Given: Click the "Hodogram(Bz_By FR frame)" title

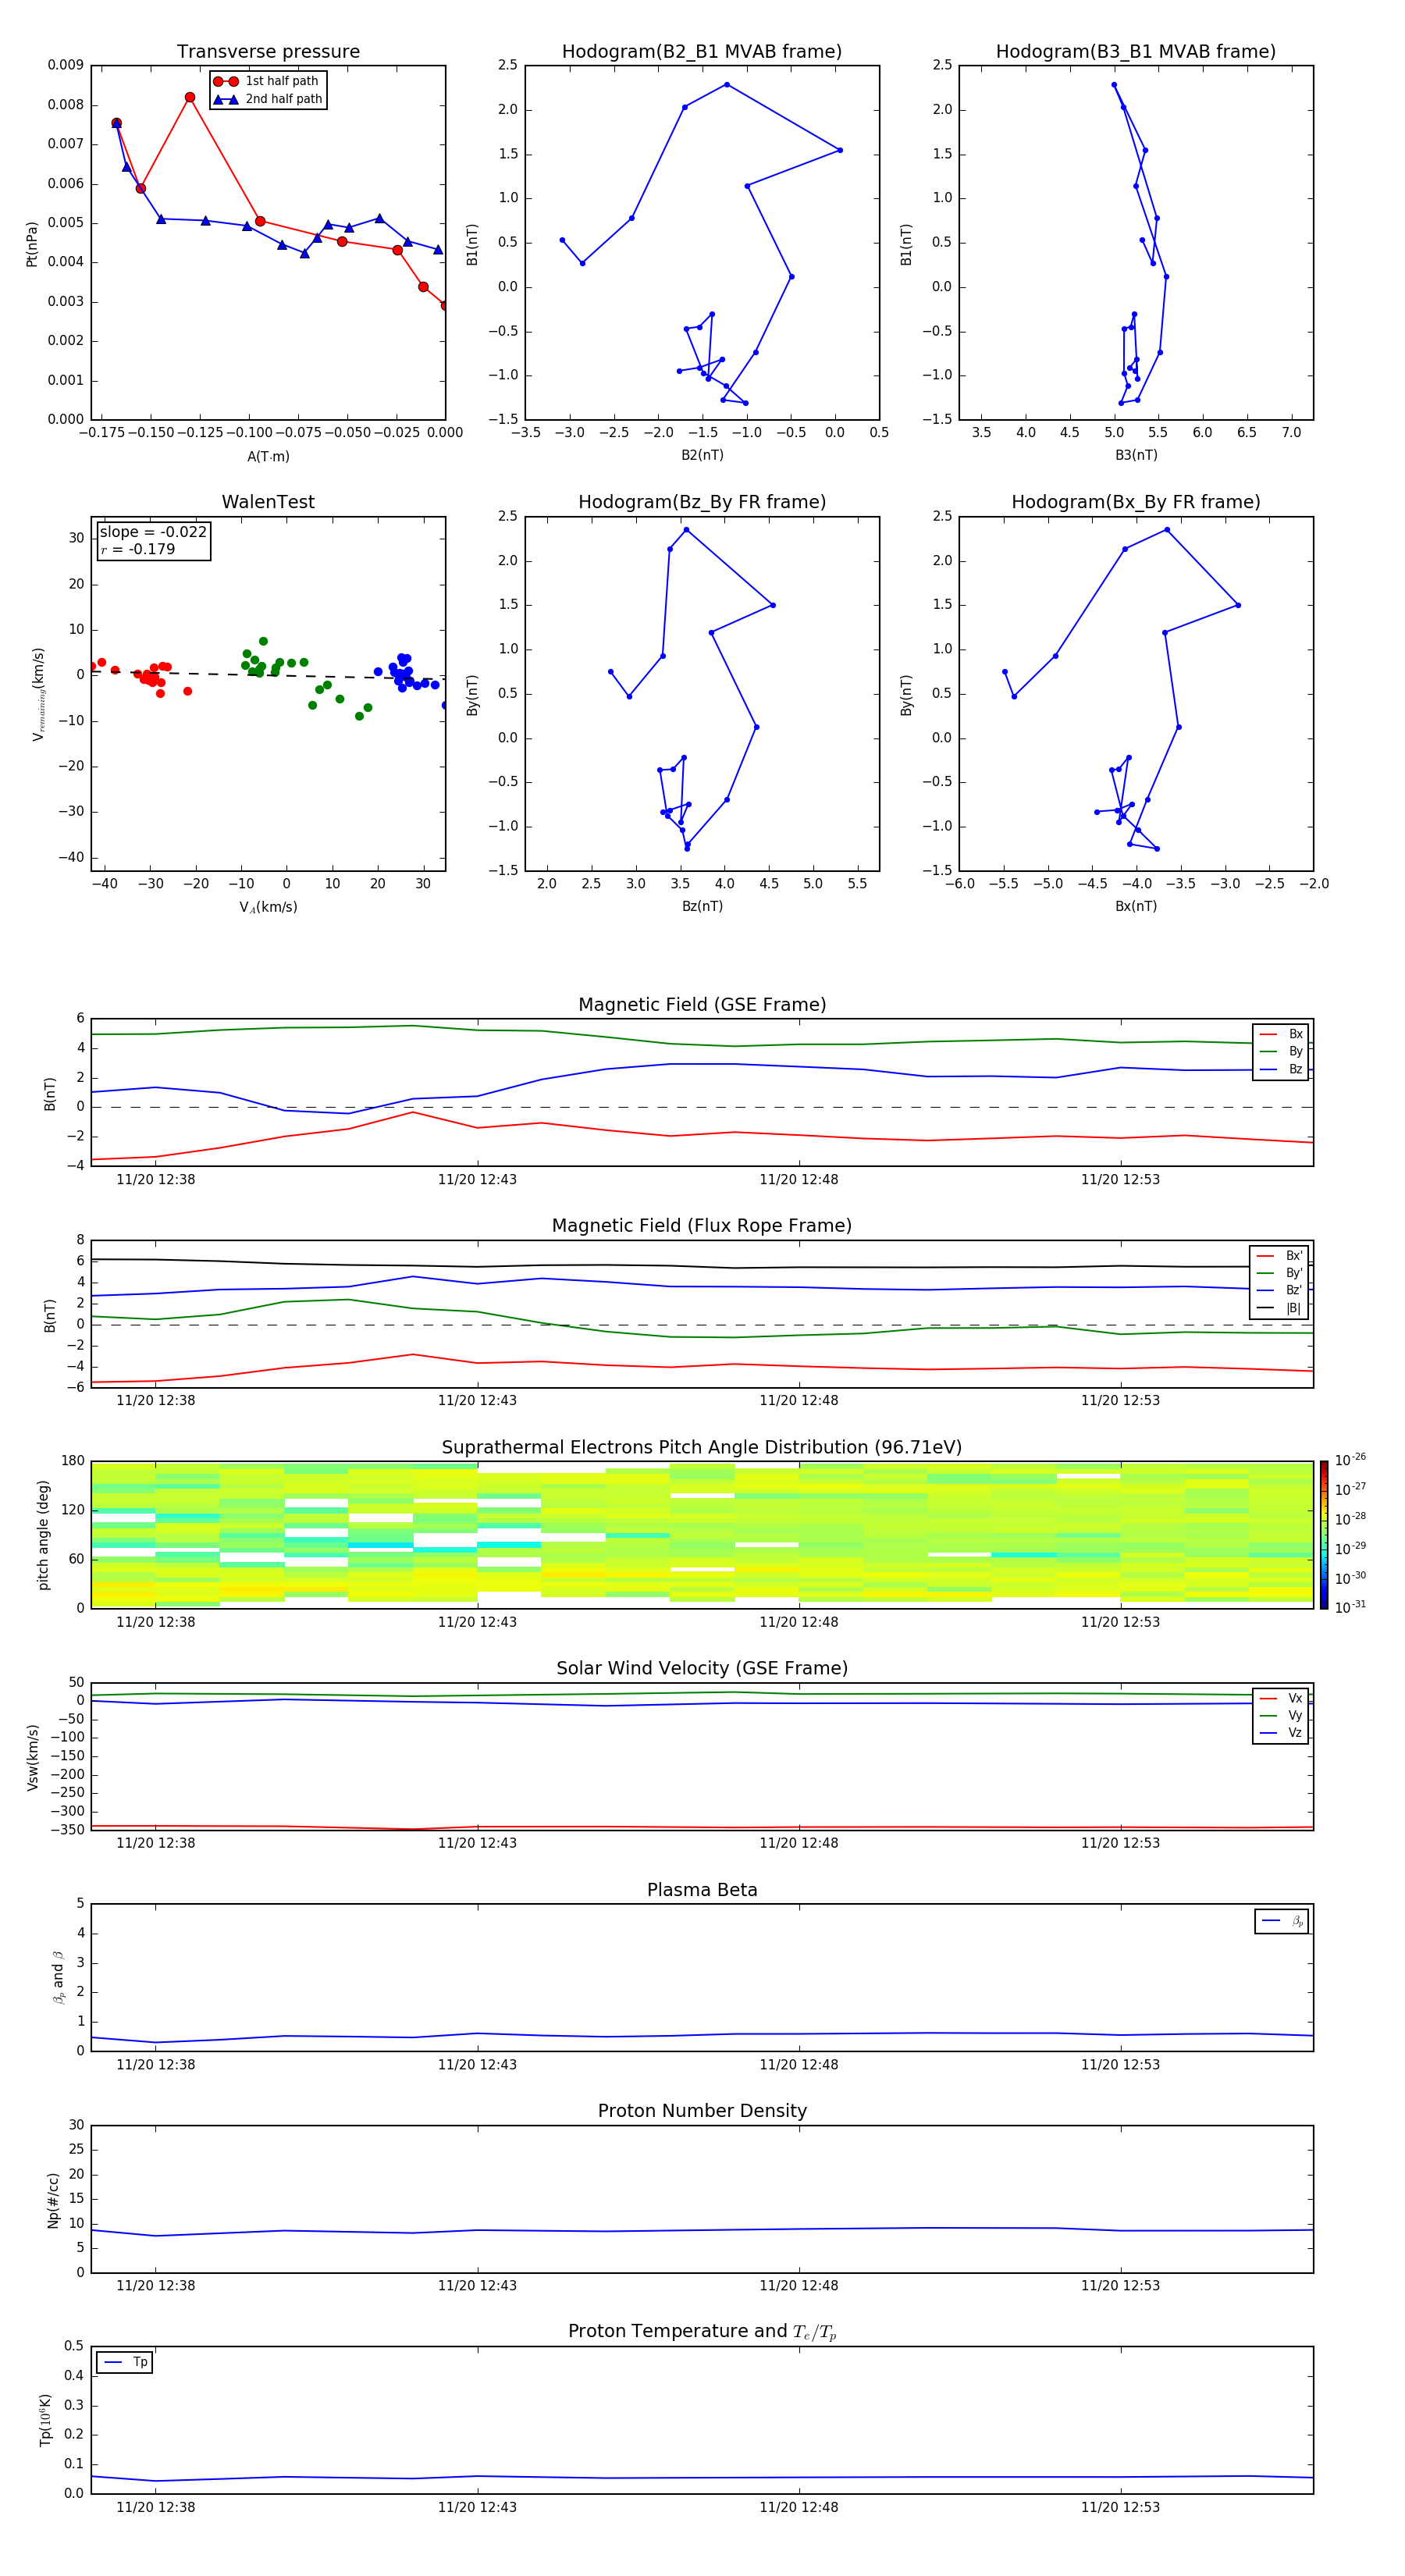Looking at the screenshot, I should (702, 502).
